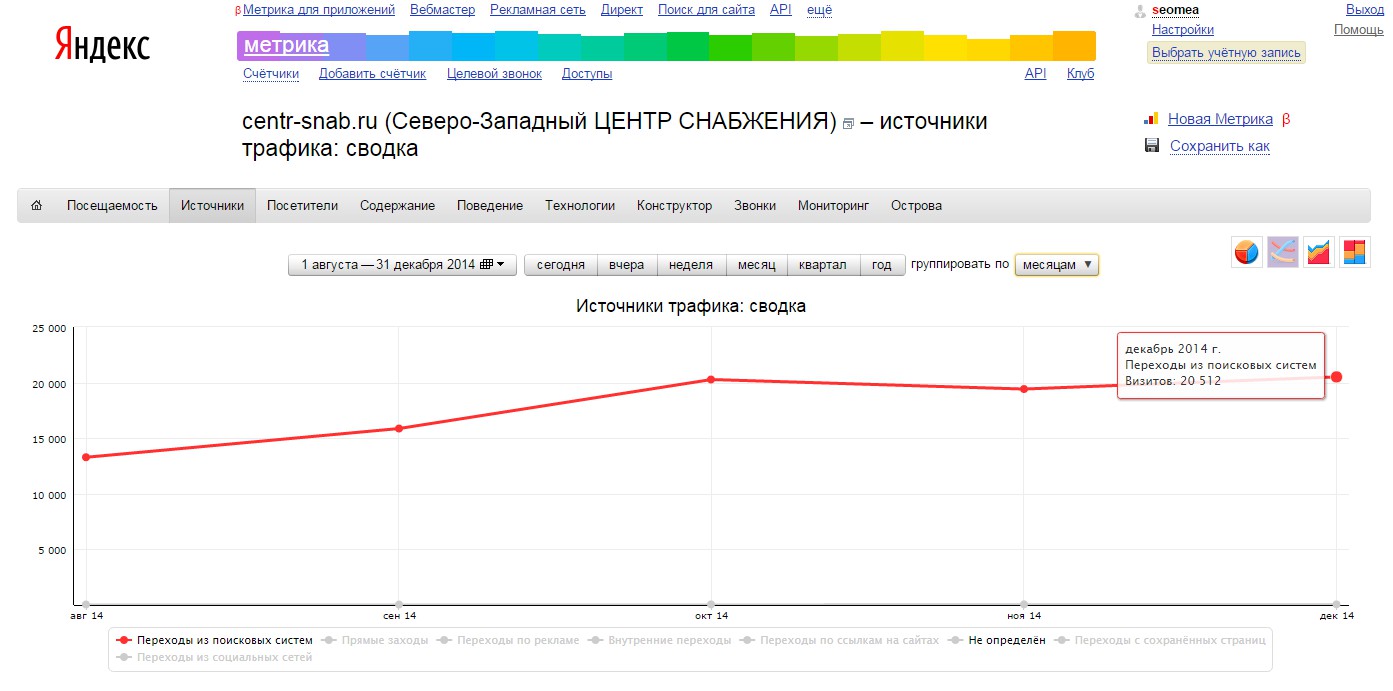The width and height of the screenshot is (1393, 691).
Task: Open the 'Поведение' tab
Action: tap(490, 206)
